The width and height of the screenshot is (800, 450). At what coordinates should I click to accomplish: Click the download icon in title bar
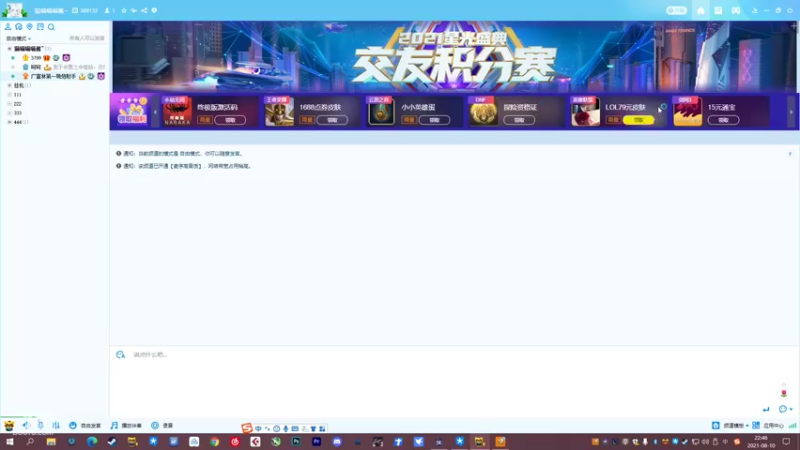coord(755,10)
